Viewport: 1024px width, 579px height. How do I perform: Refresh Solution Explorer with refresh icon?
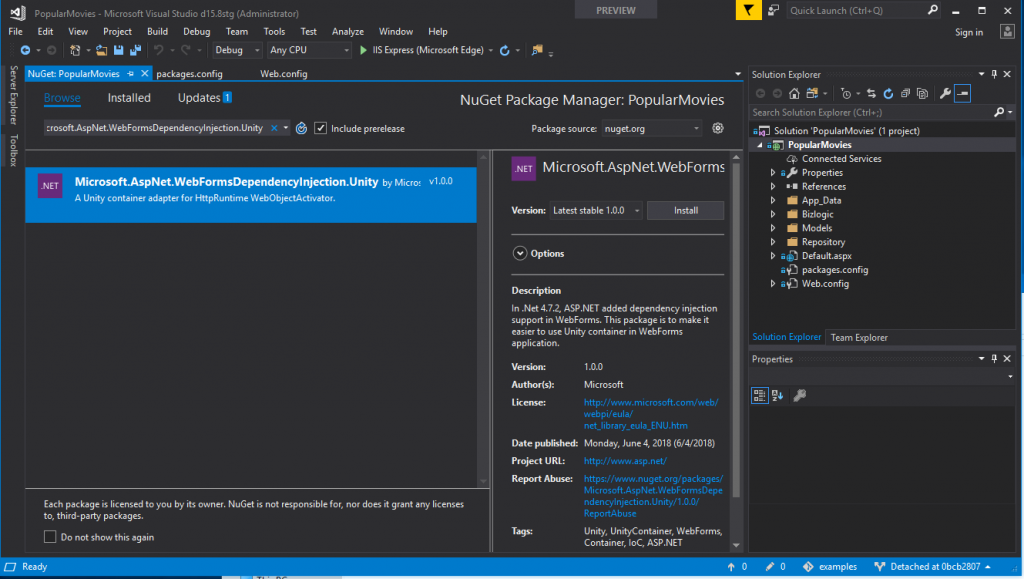click(x=888, y=94)
